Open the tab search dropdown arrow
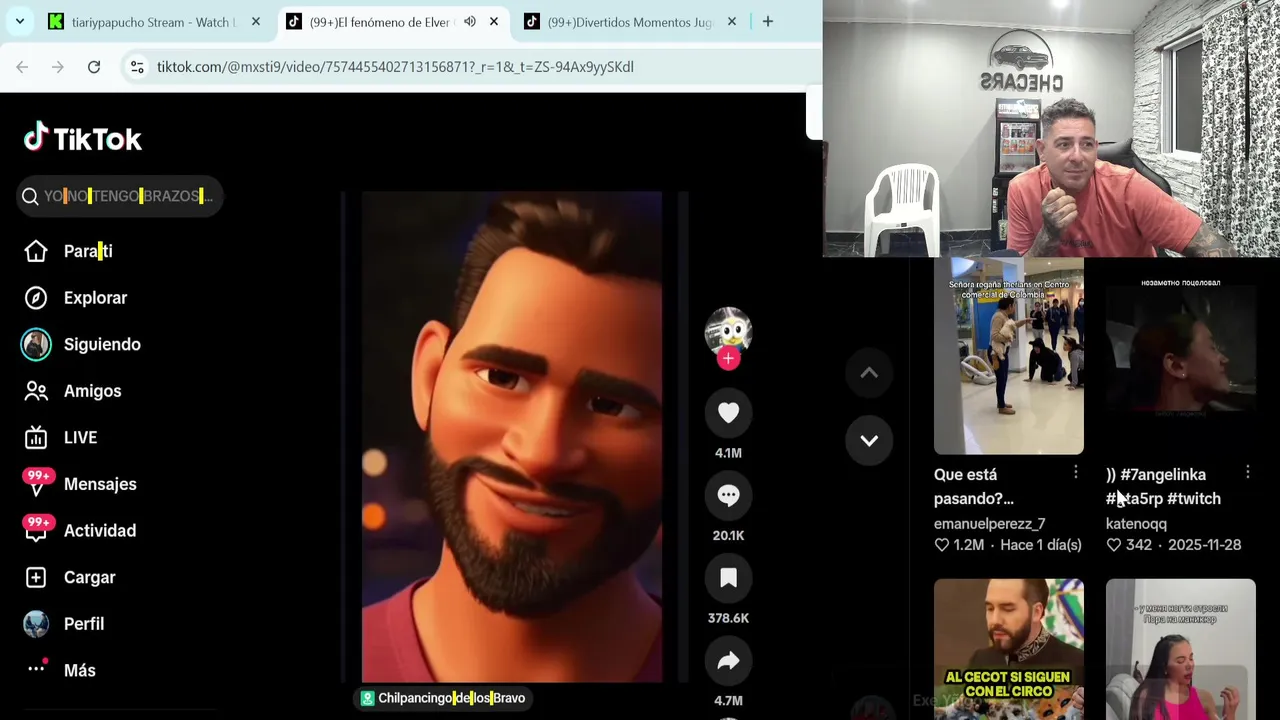 coord(19,22)
